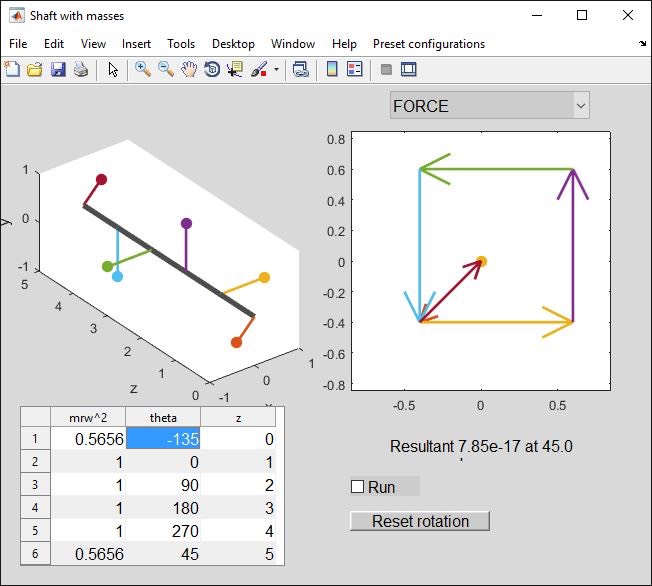
Task: Print the figure using the printer icon
Action: pyautogui.click(x=80, y=69)
